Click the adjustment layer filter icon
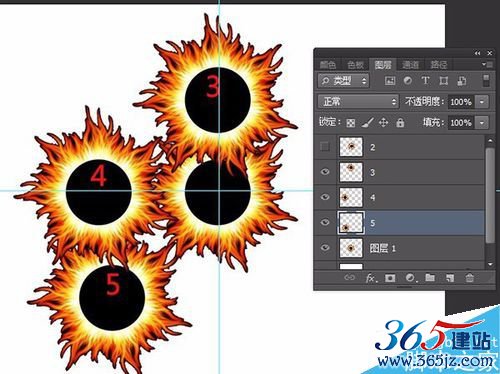 (407, 81)
